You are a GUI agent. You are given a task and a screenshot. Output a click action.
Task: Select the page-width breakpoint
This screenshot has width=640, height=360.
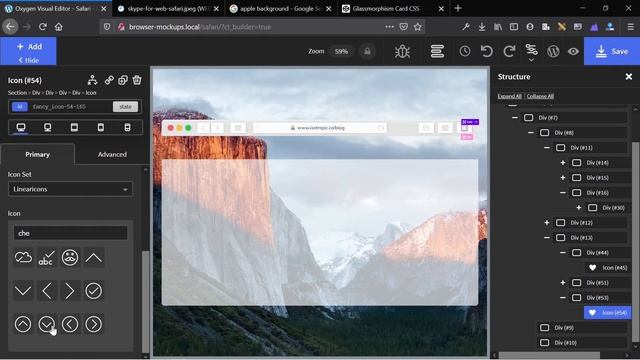click(x=48, y=127)
